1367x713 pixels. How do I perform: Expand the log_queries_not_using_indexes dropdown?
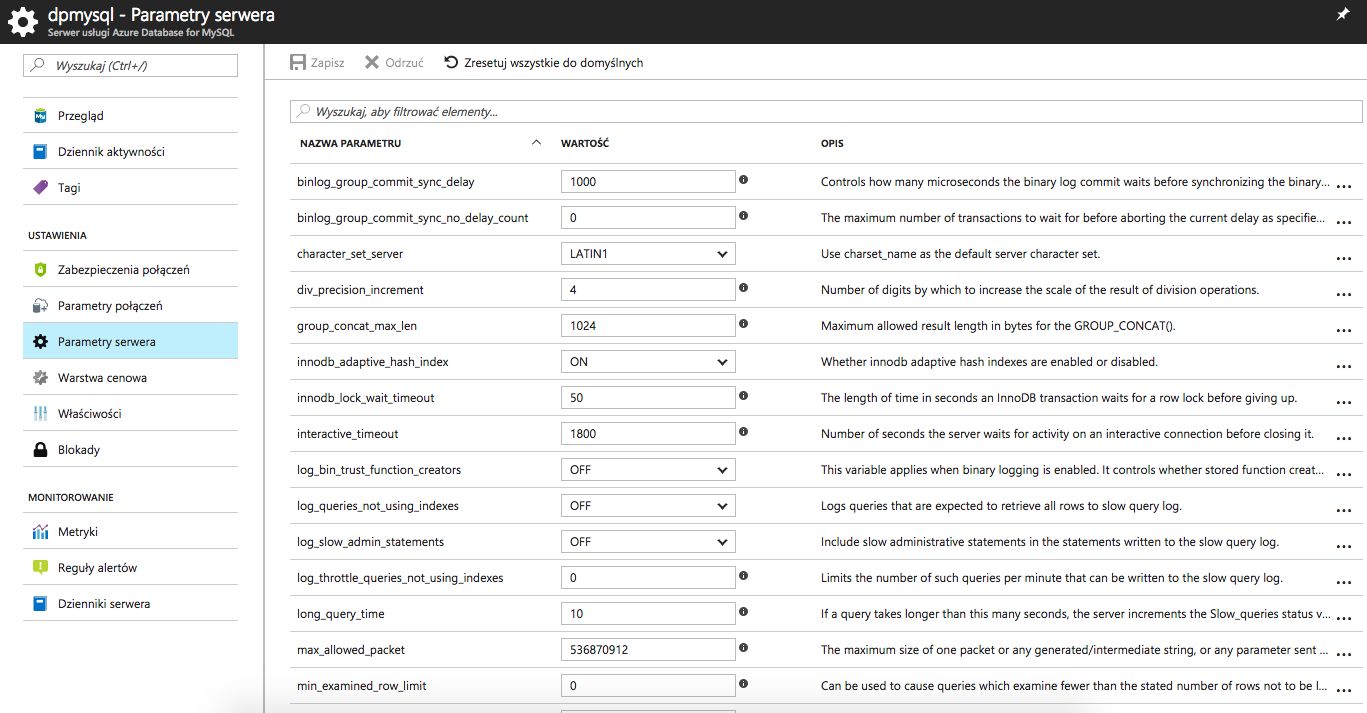pyautogui.click(x=648, y=506)
